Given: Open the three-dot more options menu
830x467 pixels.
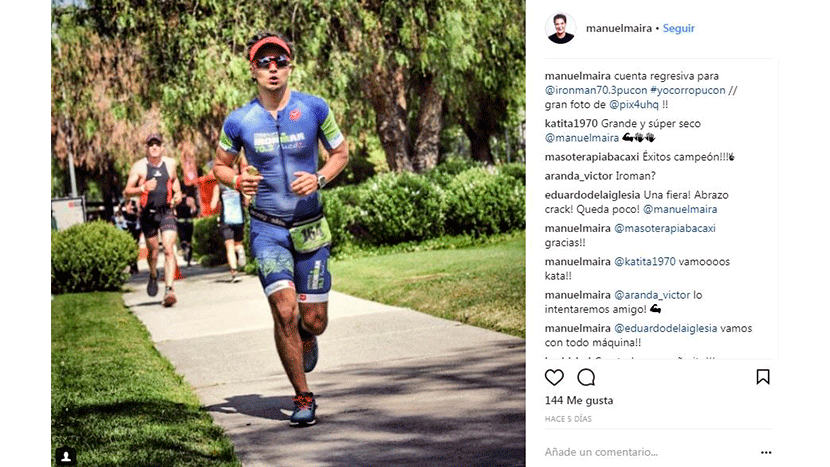Looking at the screenshot, I should tap(766, 452).
